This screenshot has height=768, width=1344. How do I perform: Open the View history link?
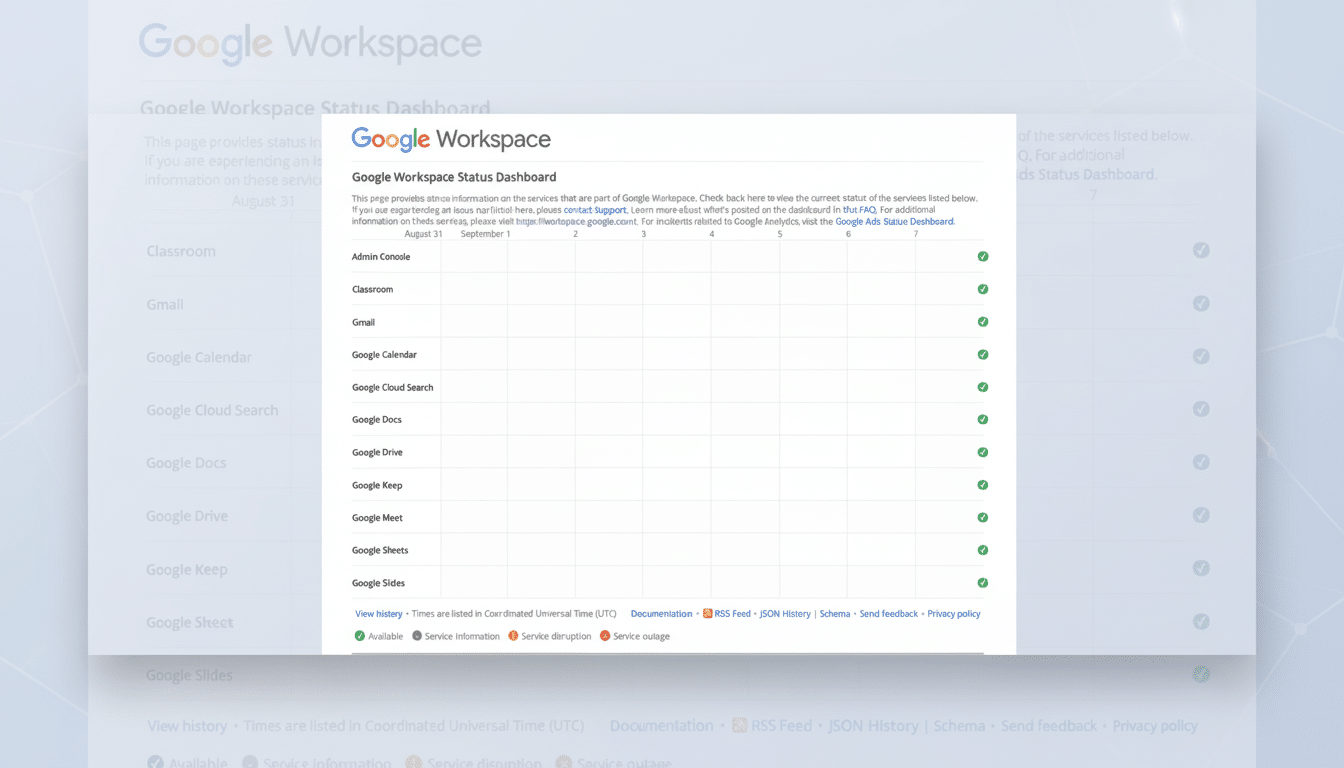pos(378,613)
